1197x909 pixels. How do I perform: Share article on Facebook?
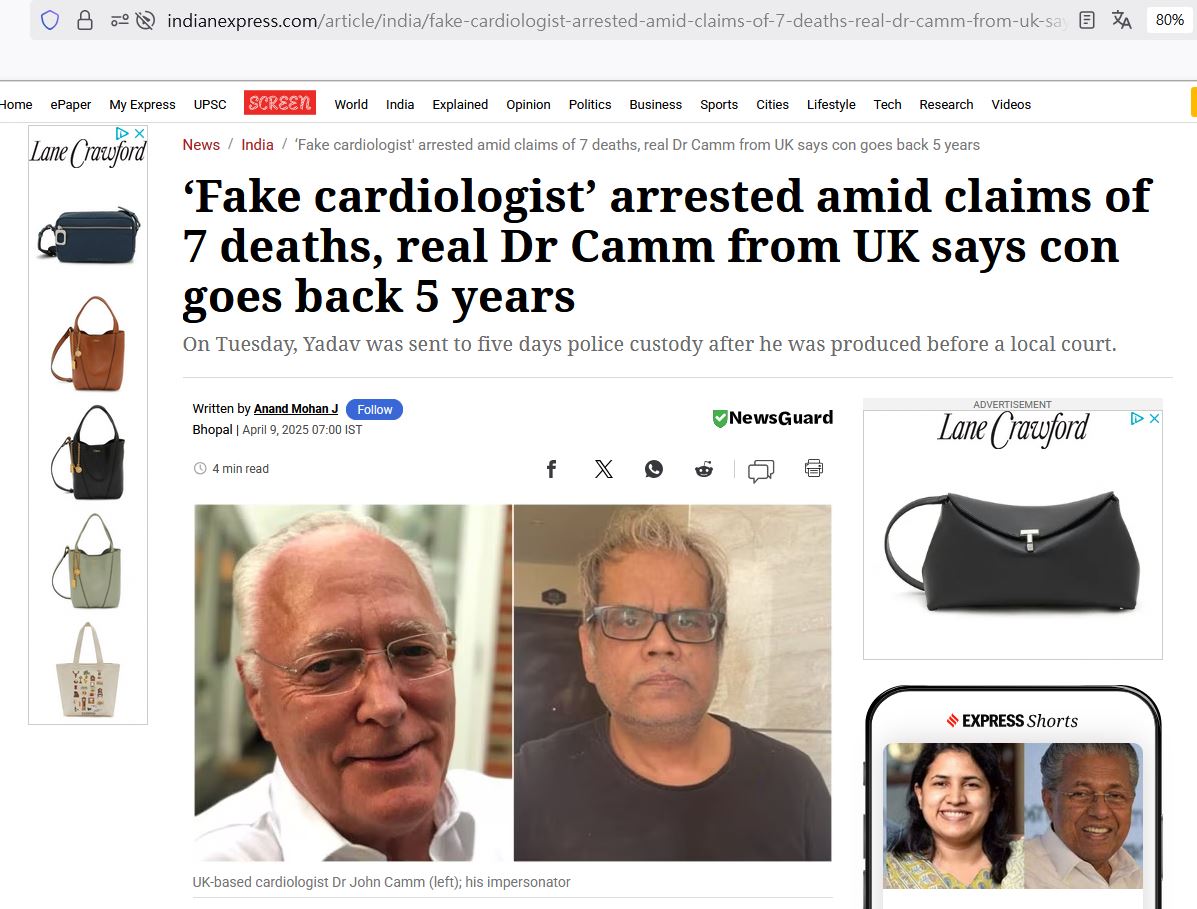coord(551,469)
